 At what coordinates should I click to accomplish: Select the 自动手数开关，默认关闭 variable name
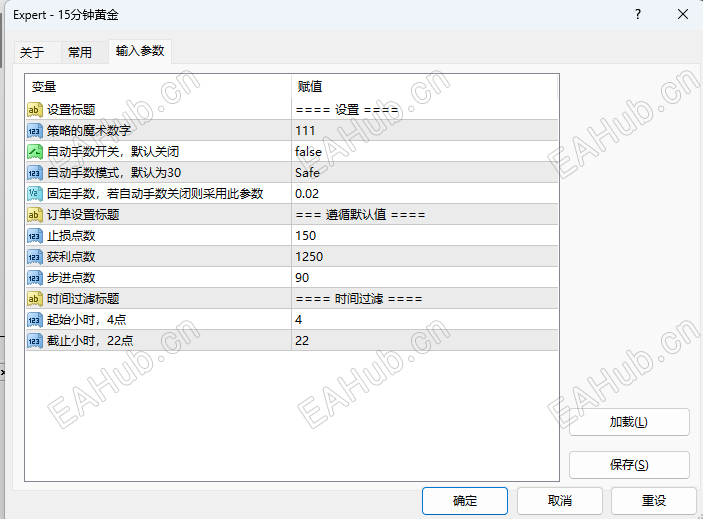tap(113, 152)
